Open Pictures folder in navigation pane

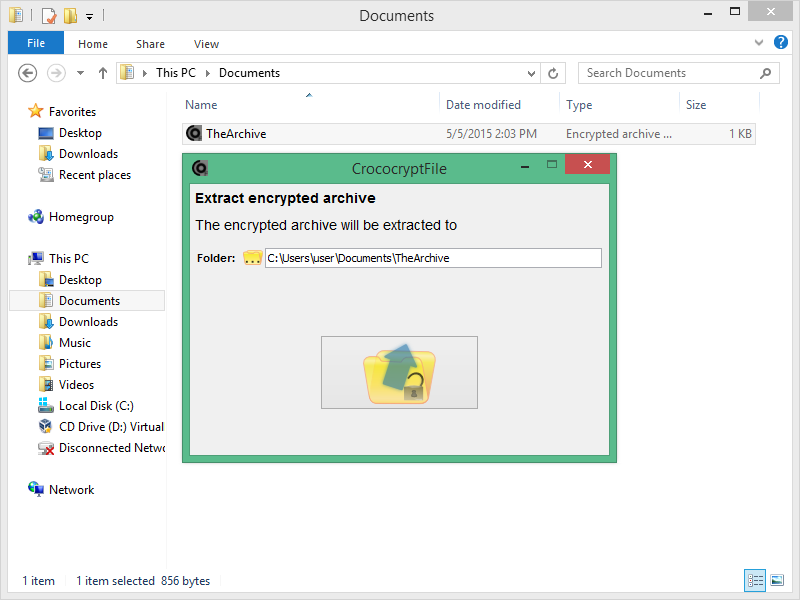pyautogui.click(x=80, y=364)
